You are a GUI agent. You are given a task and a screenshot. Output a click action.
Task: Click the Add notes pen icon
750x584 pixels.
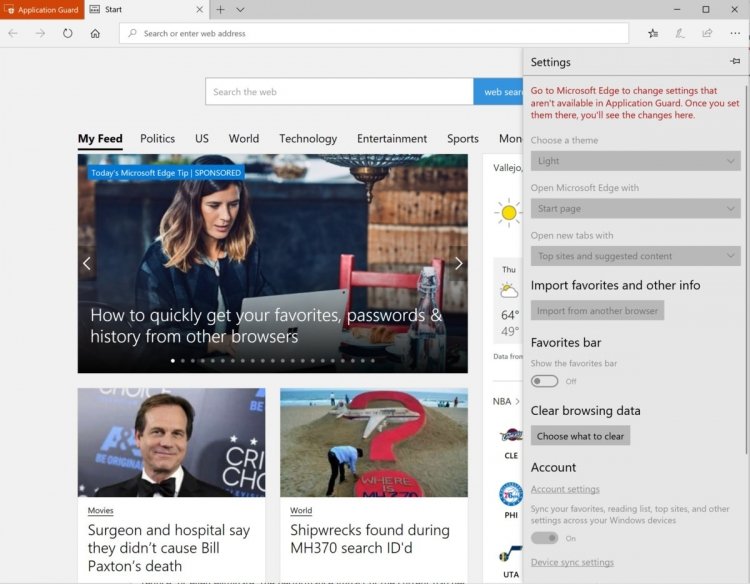(680, 33)
